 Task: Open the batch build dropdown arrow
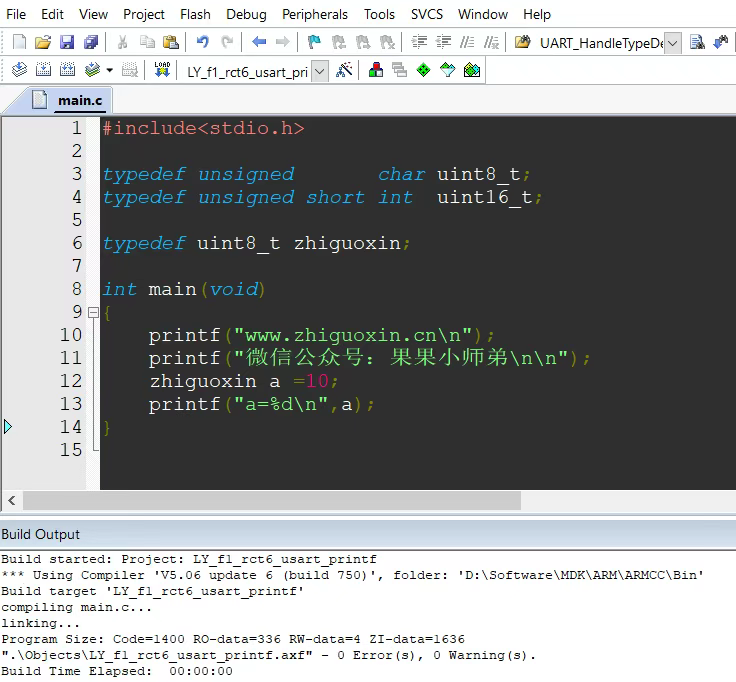click(109, 71)
